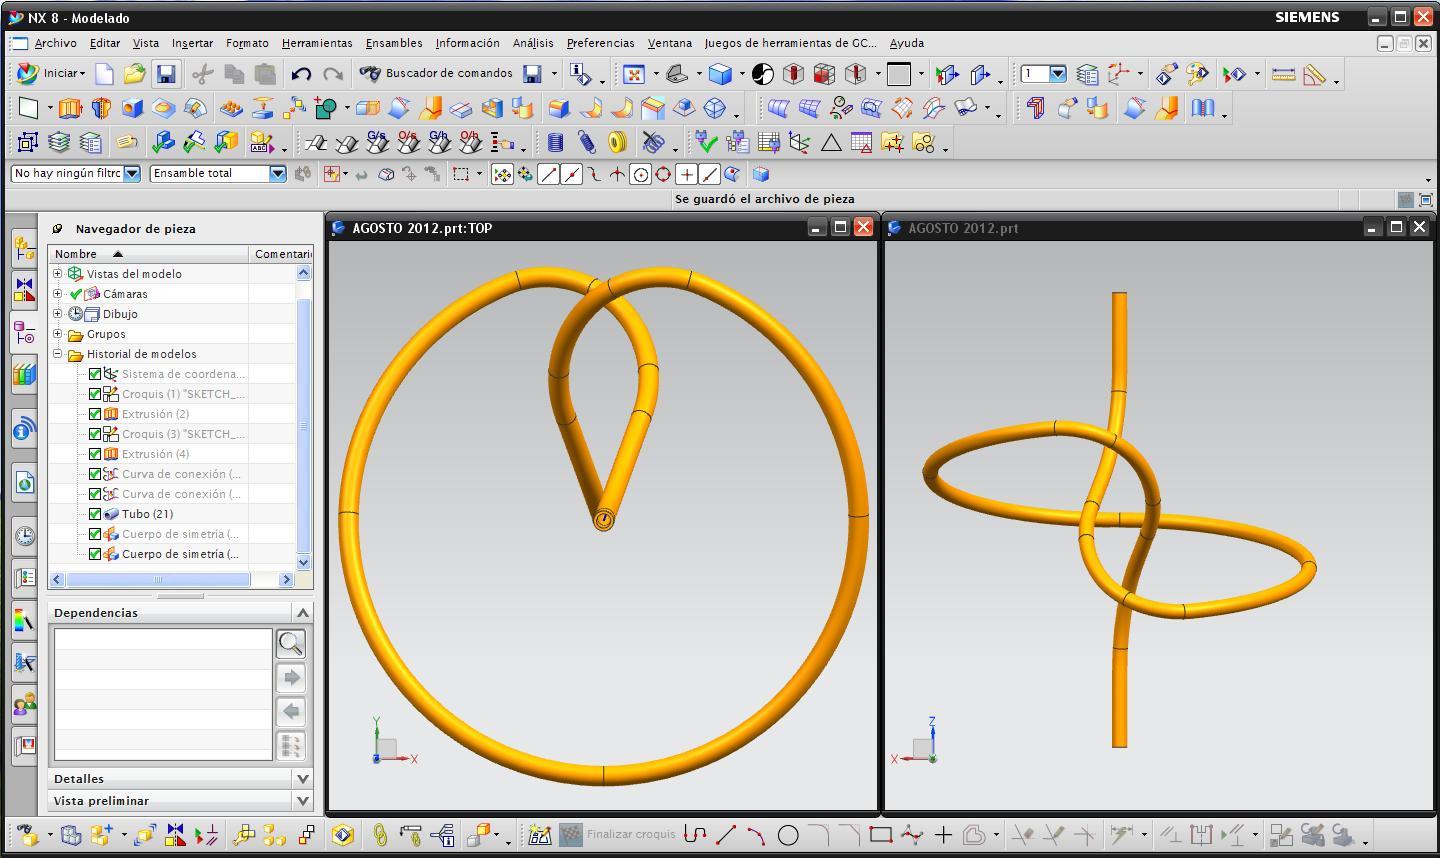Click the Save diskette icon in toolbar

[x=166, y=74]
